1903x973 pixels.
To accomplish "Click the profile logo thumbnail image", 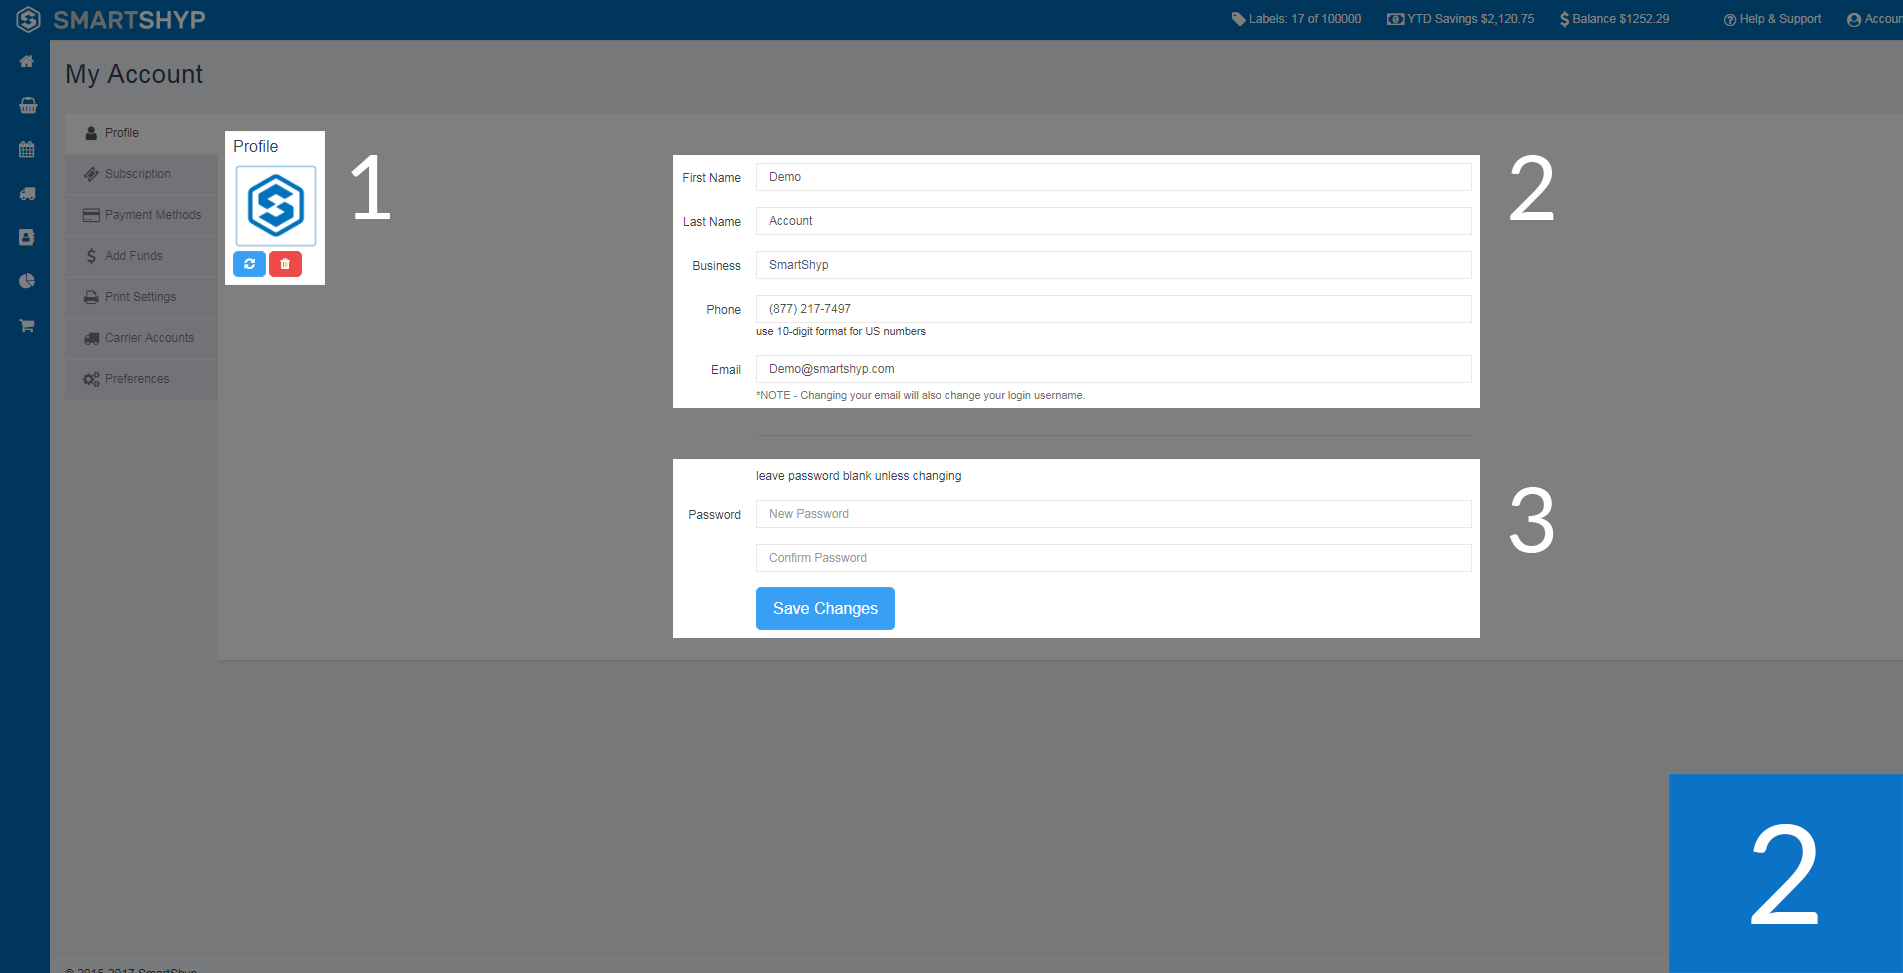I will tap(276, 206).
